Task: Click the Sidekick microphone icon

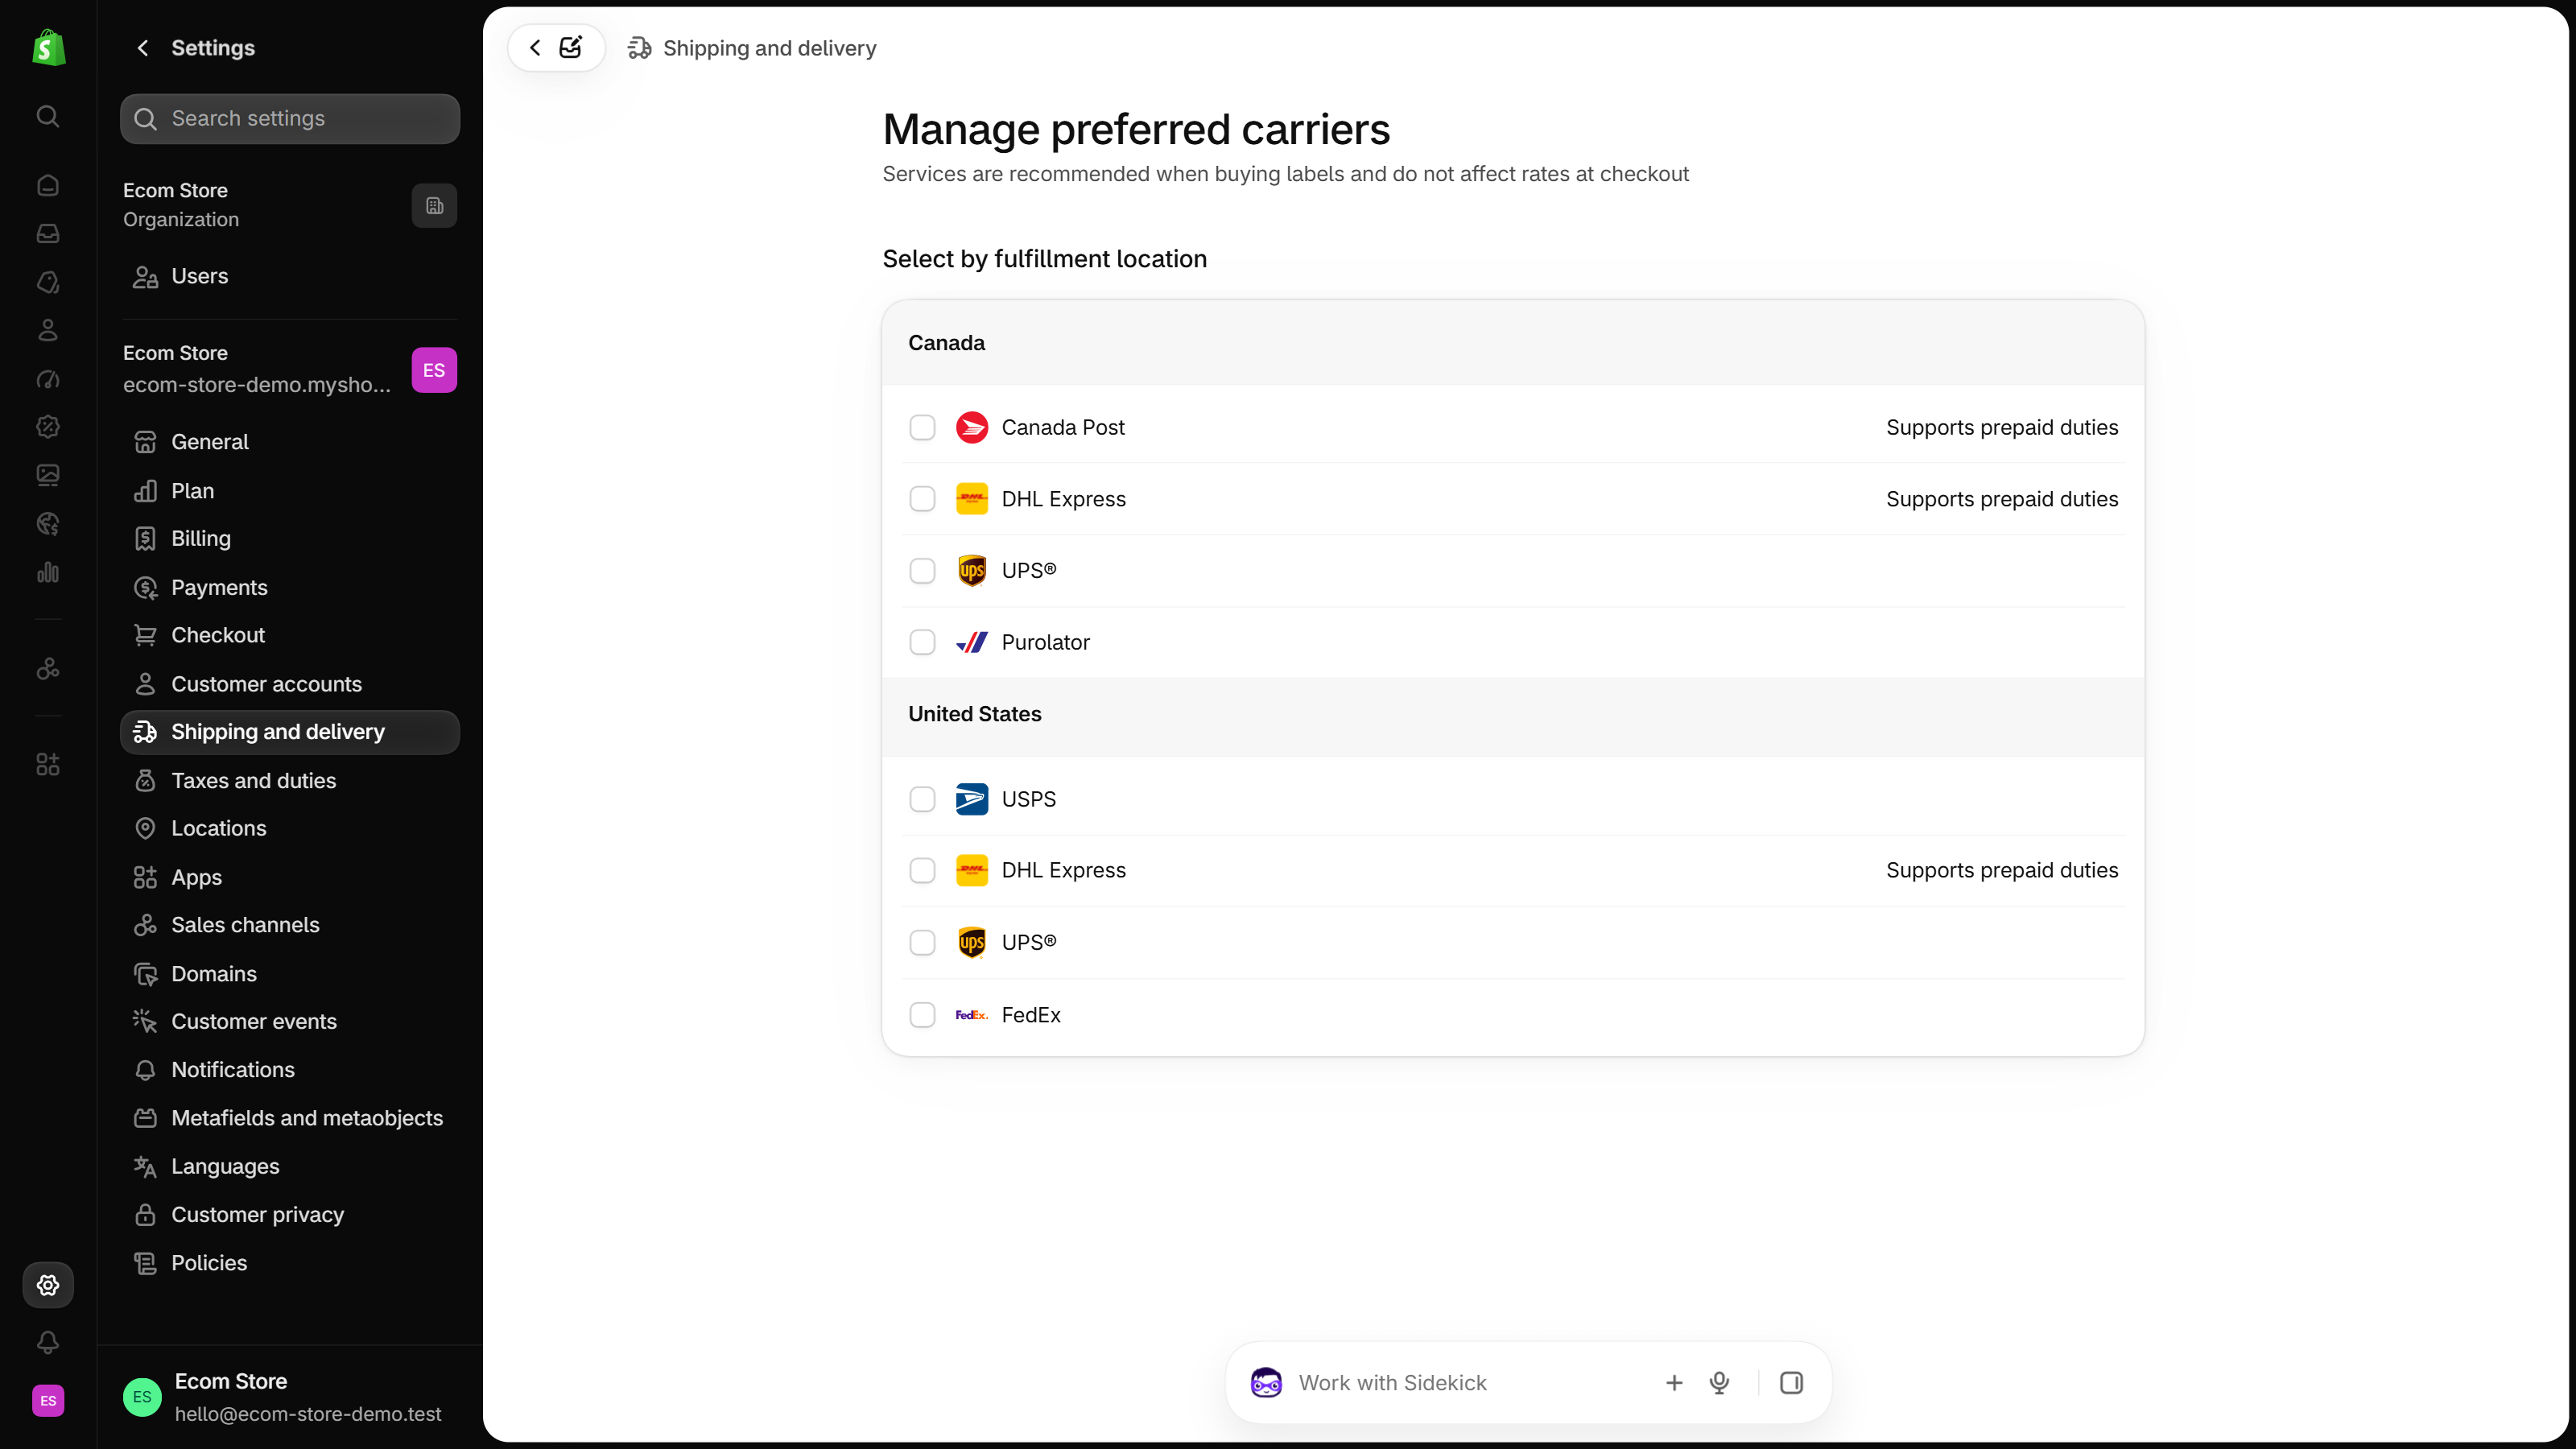Action: (x=1719, y=1383)
